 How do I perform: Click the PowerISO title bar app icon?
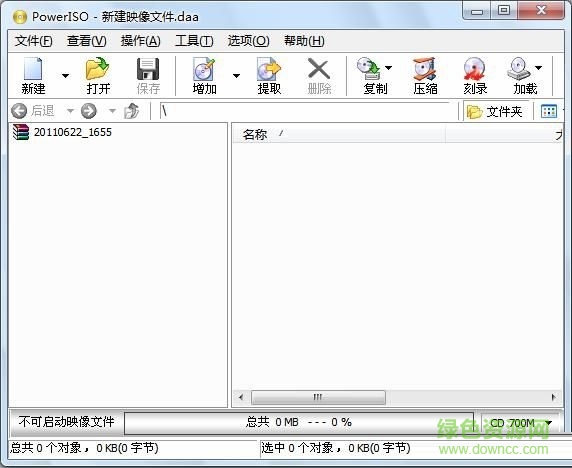[x=19, y=17]
